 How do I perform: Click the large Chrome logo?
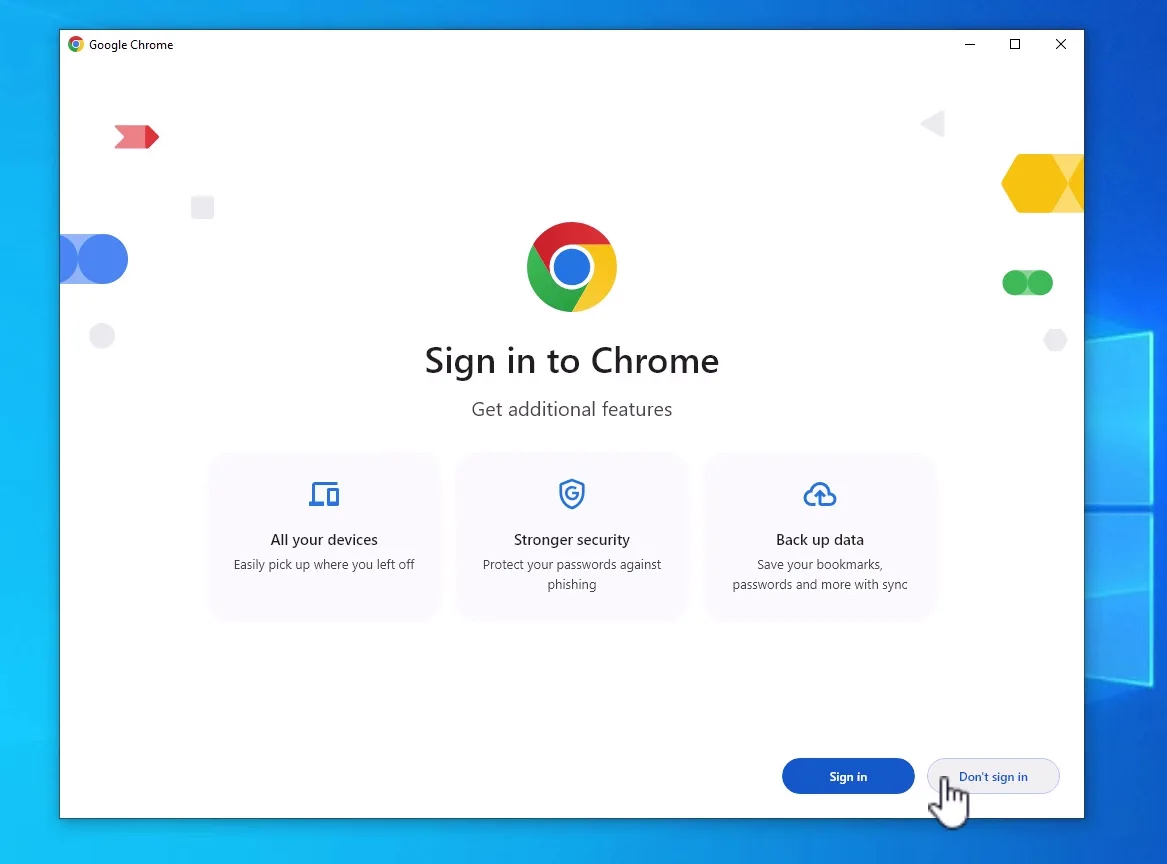(x=572, y=266)
